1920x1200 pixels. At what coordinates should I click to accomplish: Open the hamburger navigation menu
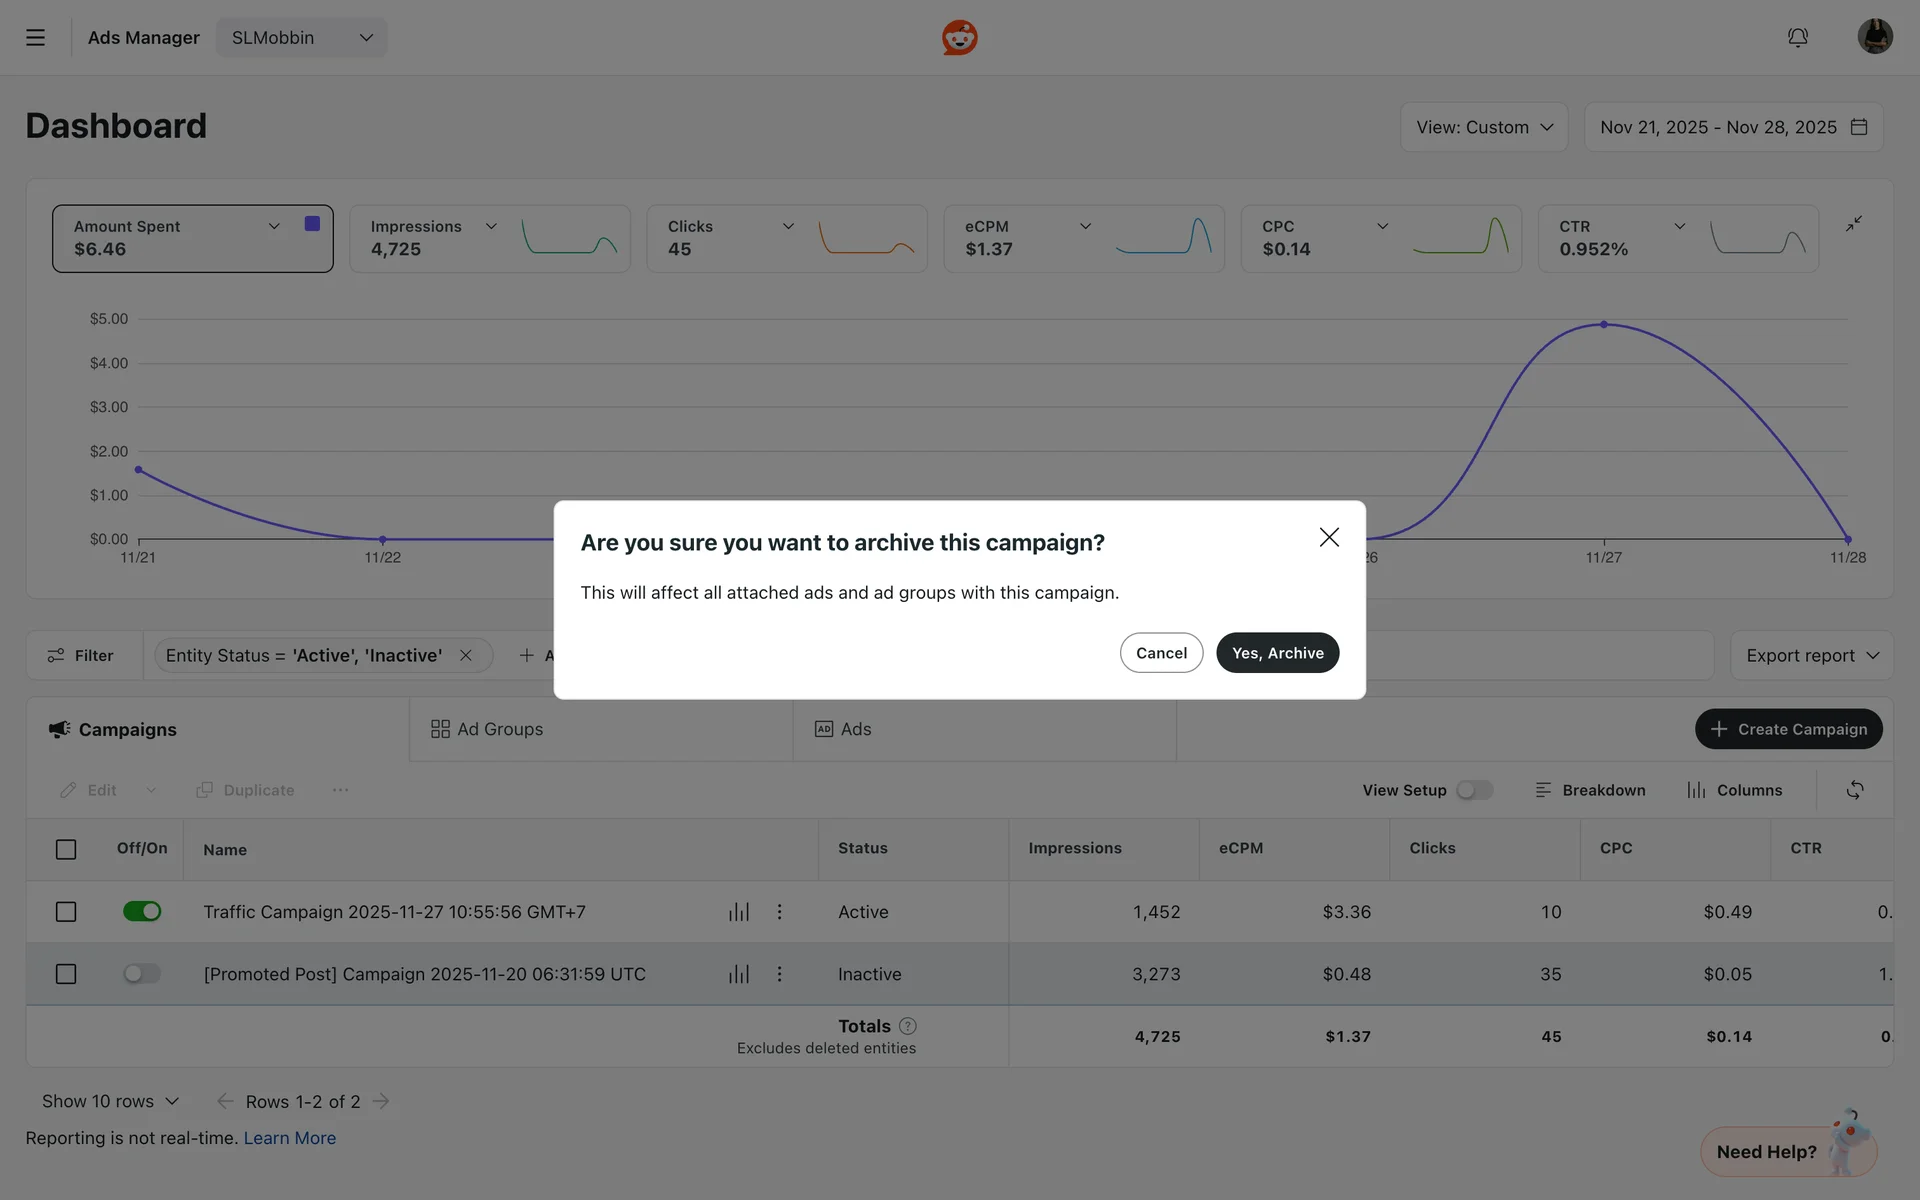[x=35, y=38]
